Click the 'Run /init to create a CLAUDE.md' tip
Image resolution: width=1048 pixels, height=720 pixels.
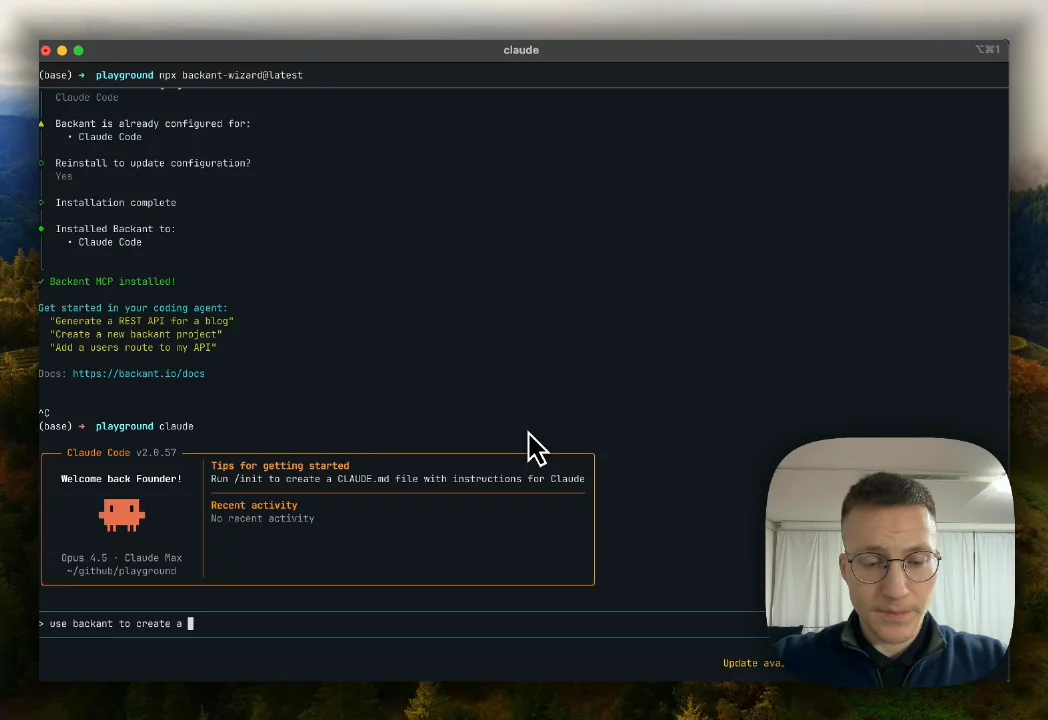coord(398,479)
